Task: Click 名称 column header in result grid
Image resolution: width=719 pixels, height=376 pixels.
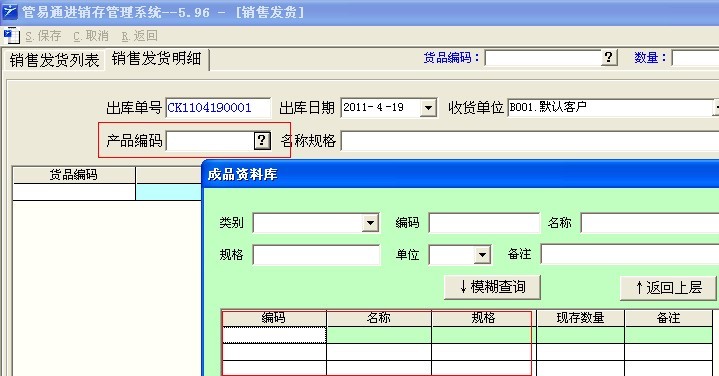Action: click(379, 318)
